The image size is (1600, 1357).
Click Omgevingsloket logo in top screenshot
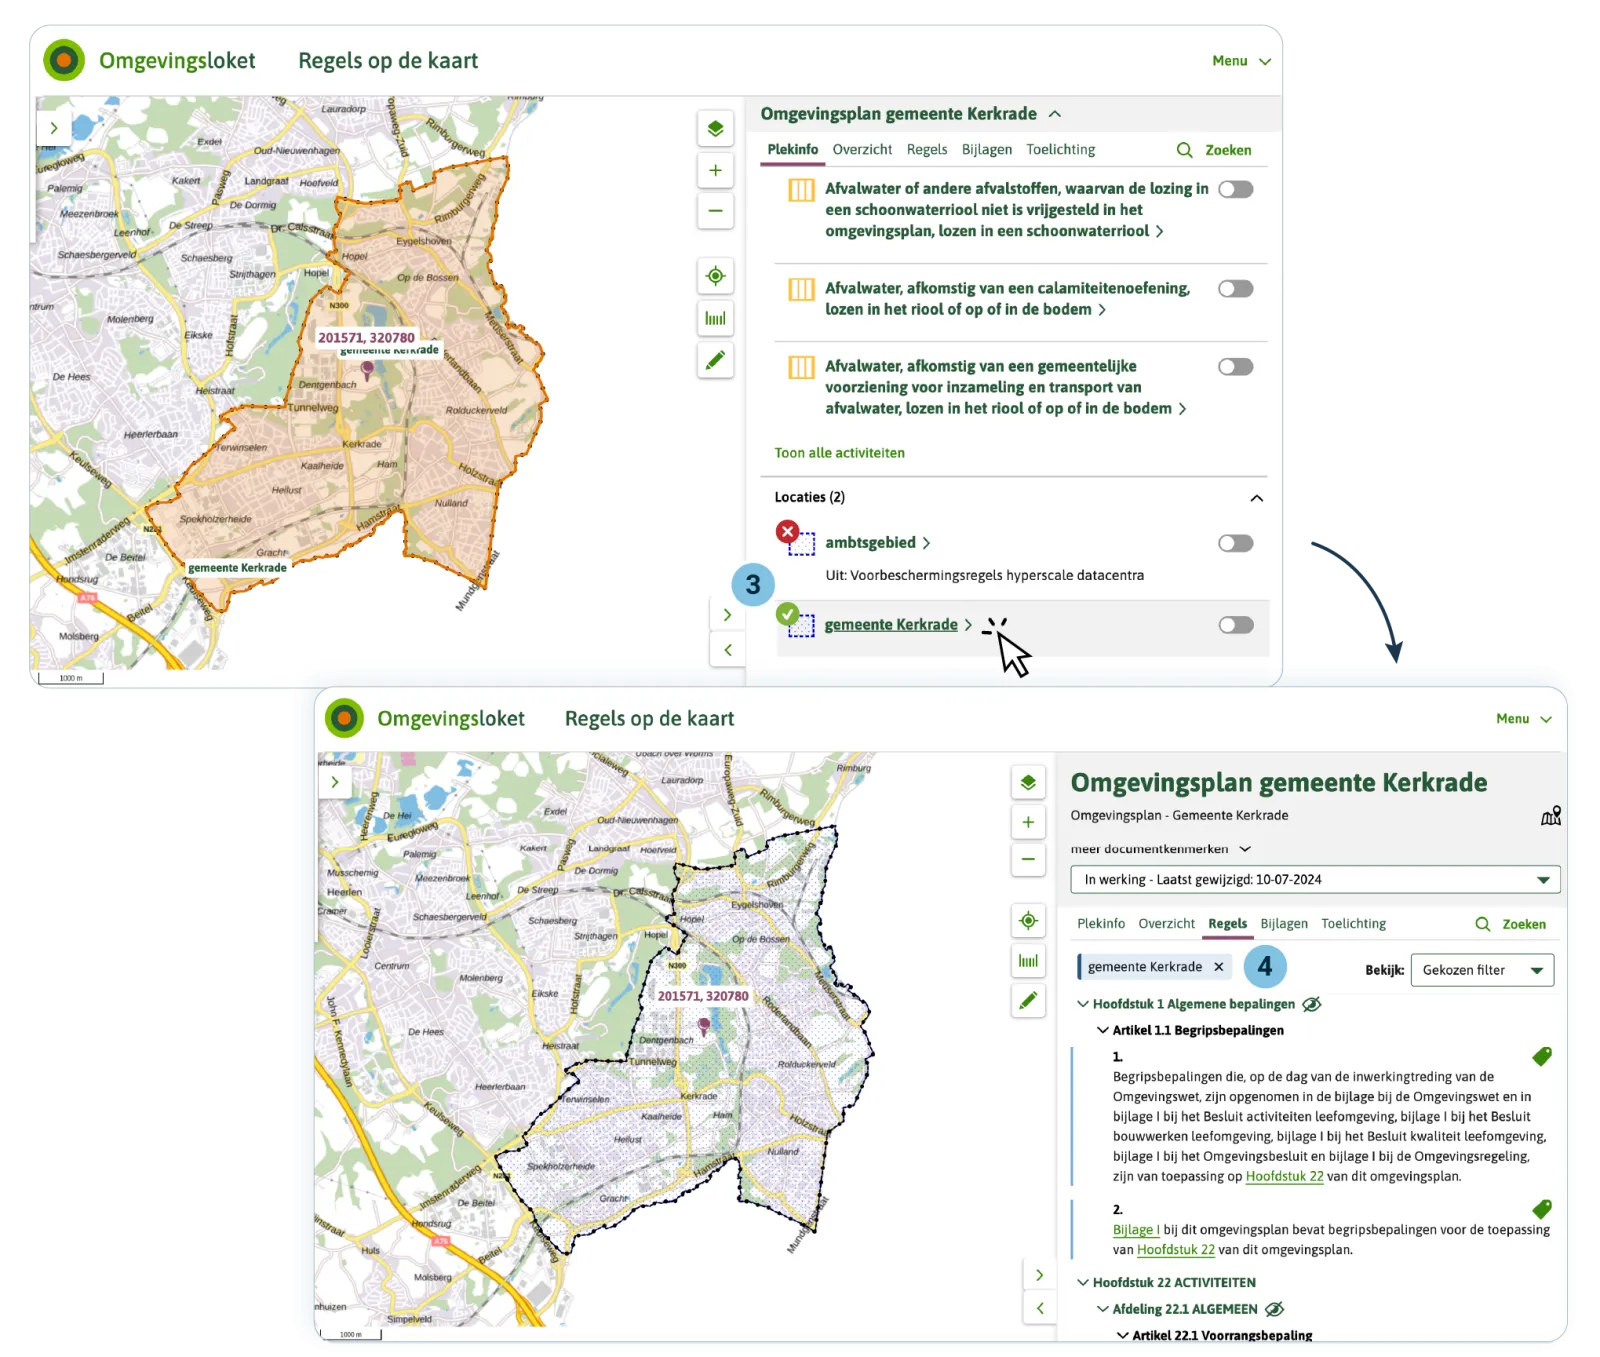click(x=64, y=61)
